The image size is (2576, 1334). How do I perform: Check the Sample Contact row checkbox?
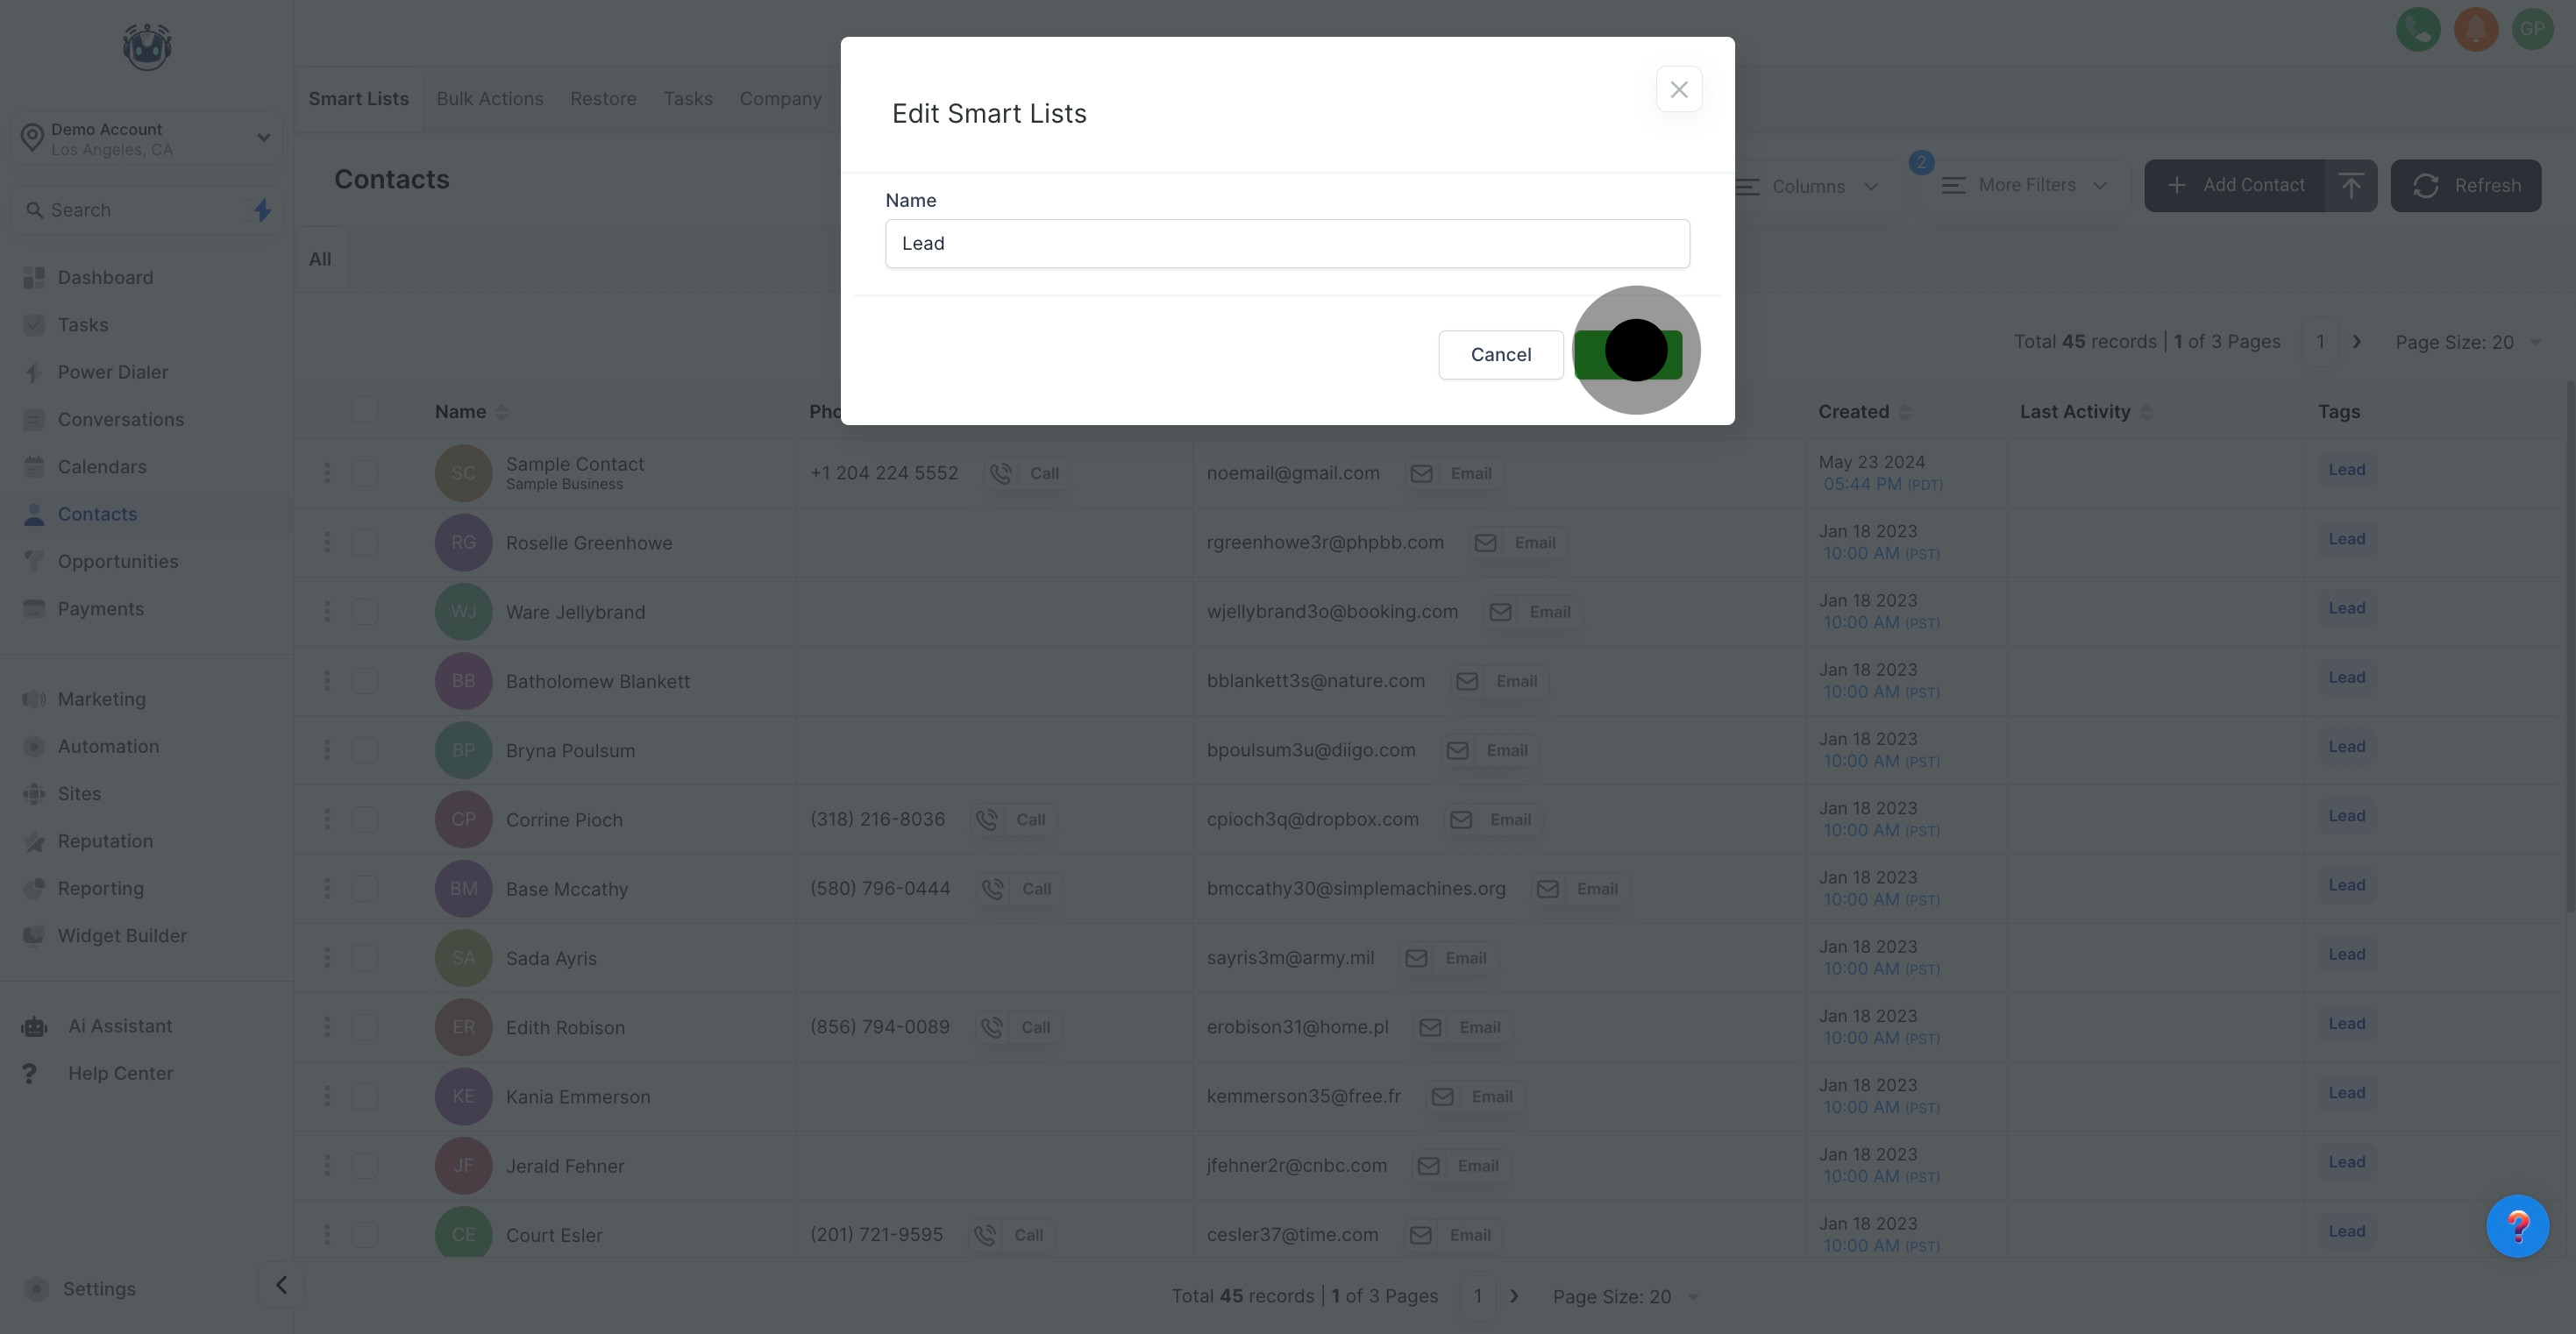click(x=365, y=473)
